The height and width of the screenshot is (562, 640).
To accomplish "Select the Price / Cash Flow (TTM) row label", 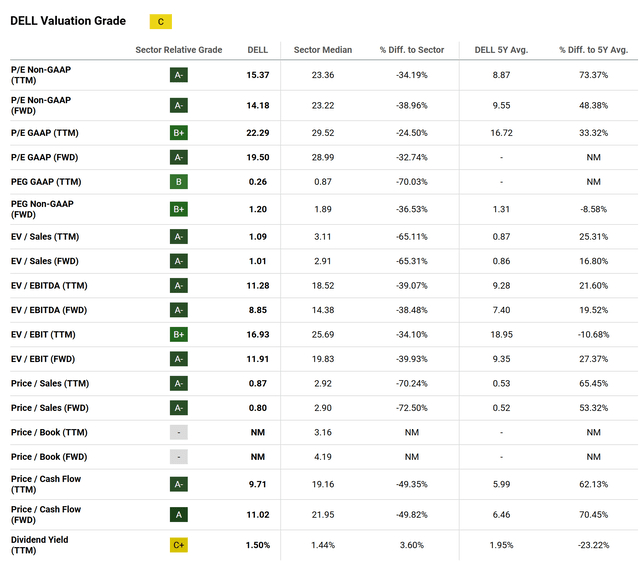I will point(46,484).
